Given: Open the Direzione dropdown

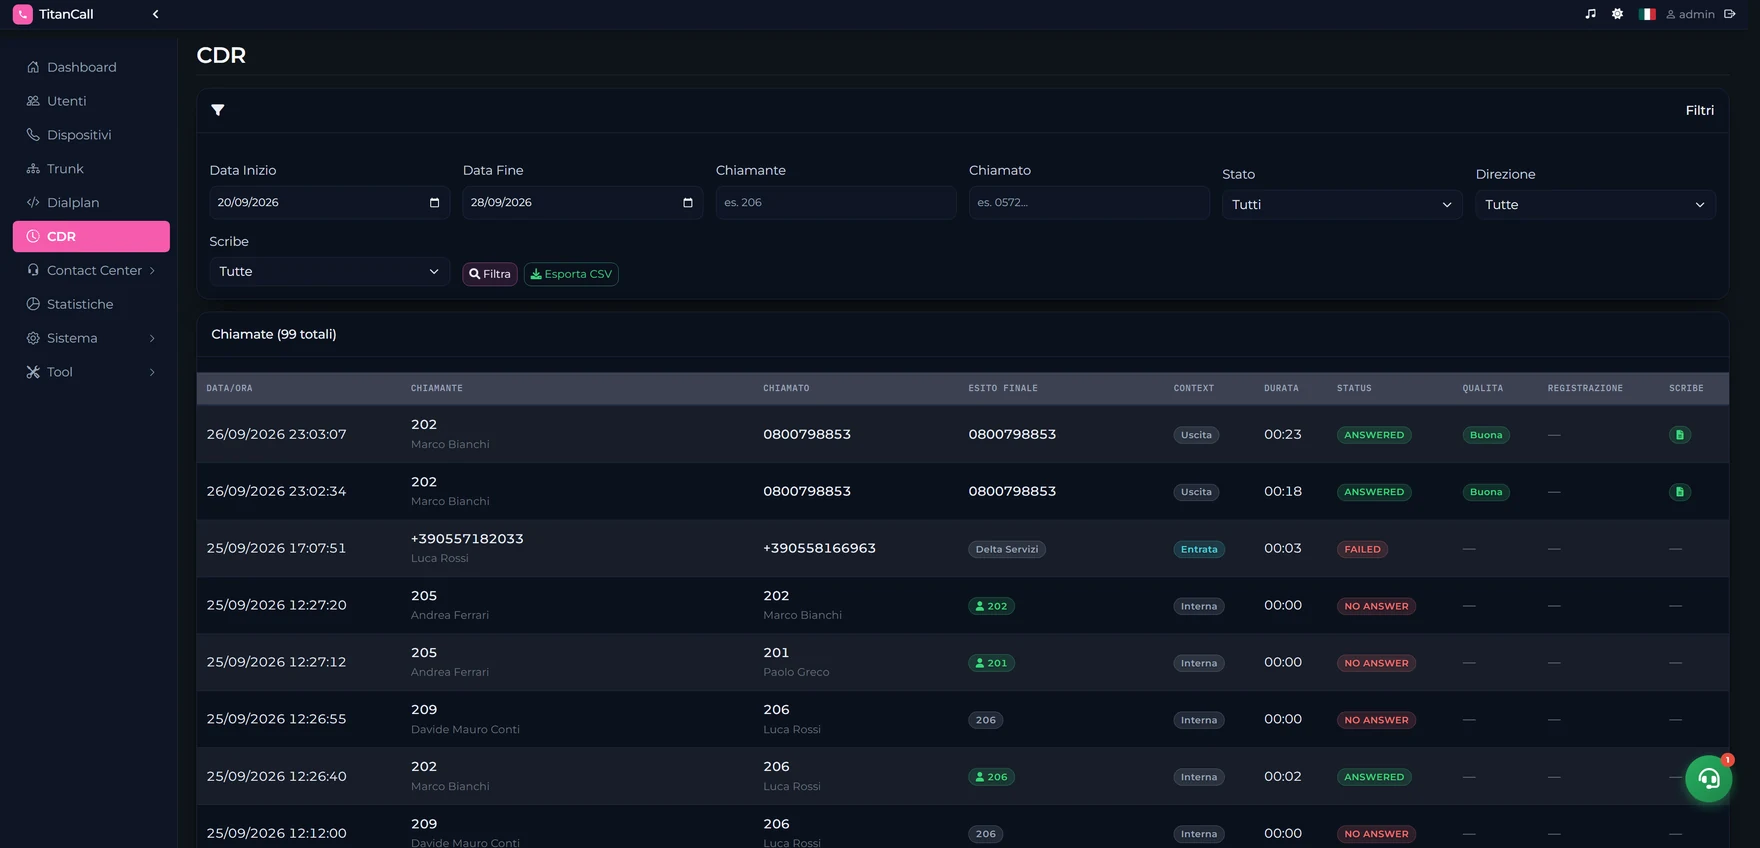Looking at the screenshot, I should point(1595,205).
